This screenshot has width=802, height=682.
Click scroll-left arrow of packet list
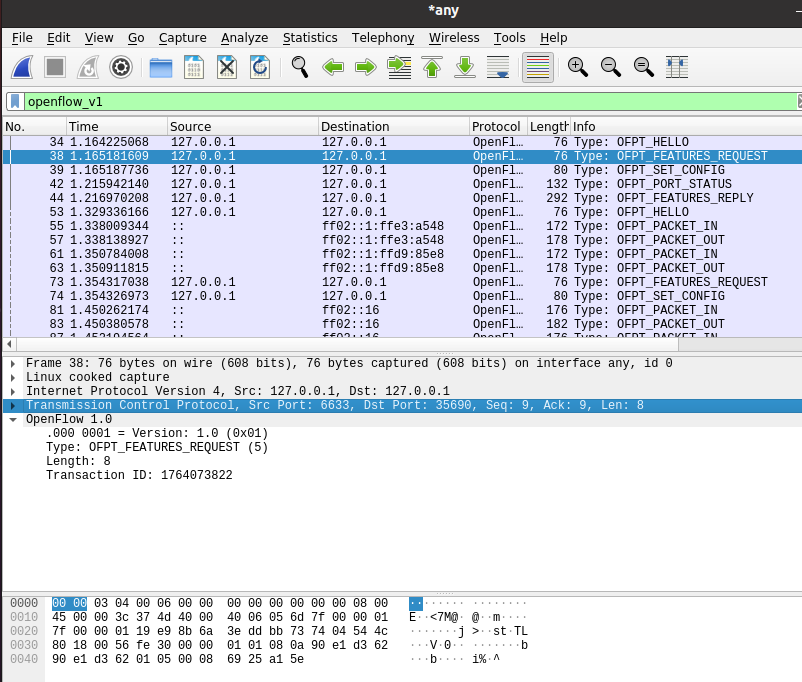tap(9, 344)
